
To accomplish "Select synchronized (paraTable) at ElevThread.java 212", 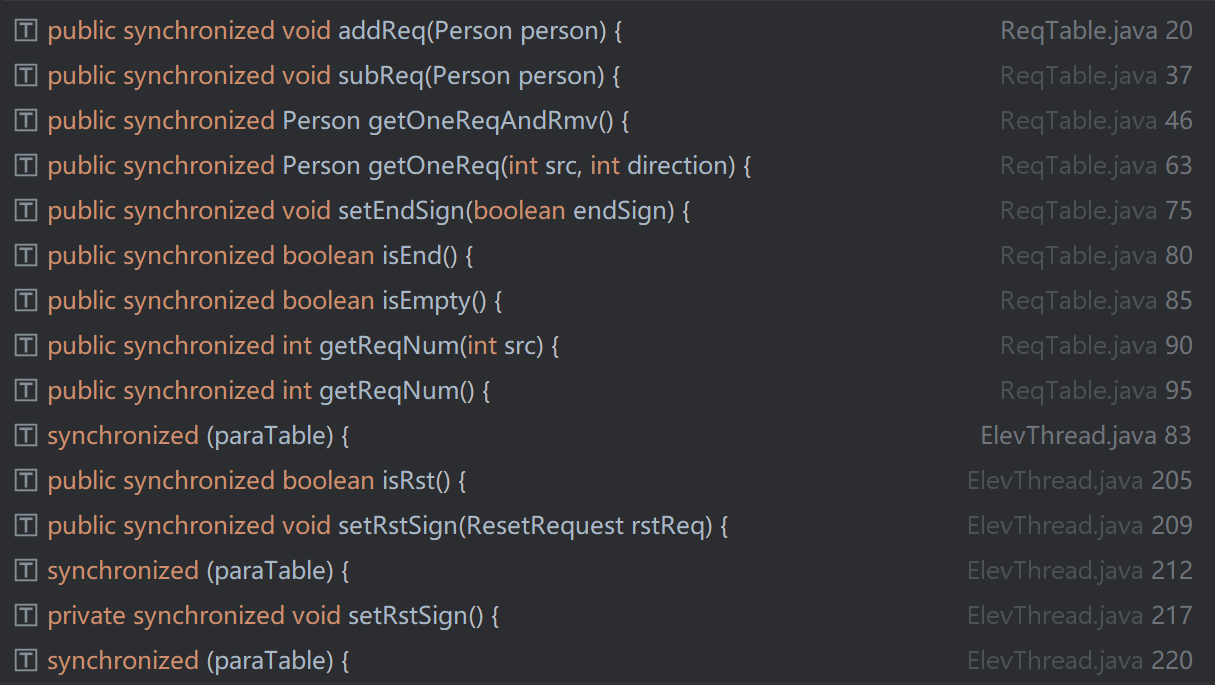I will pyautogui.click(x=607, y=571).
